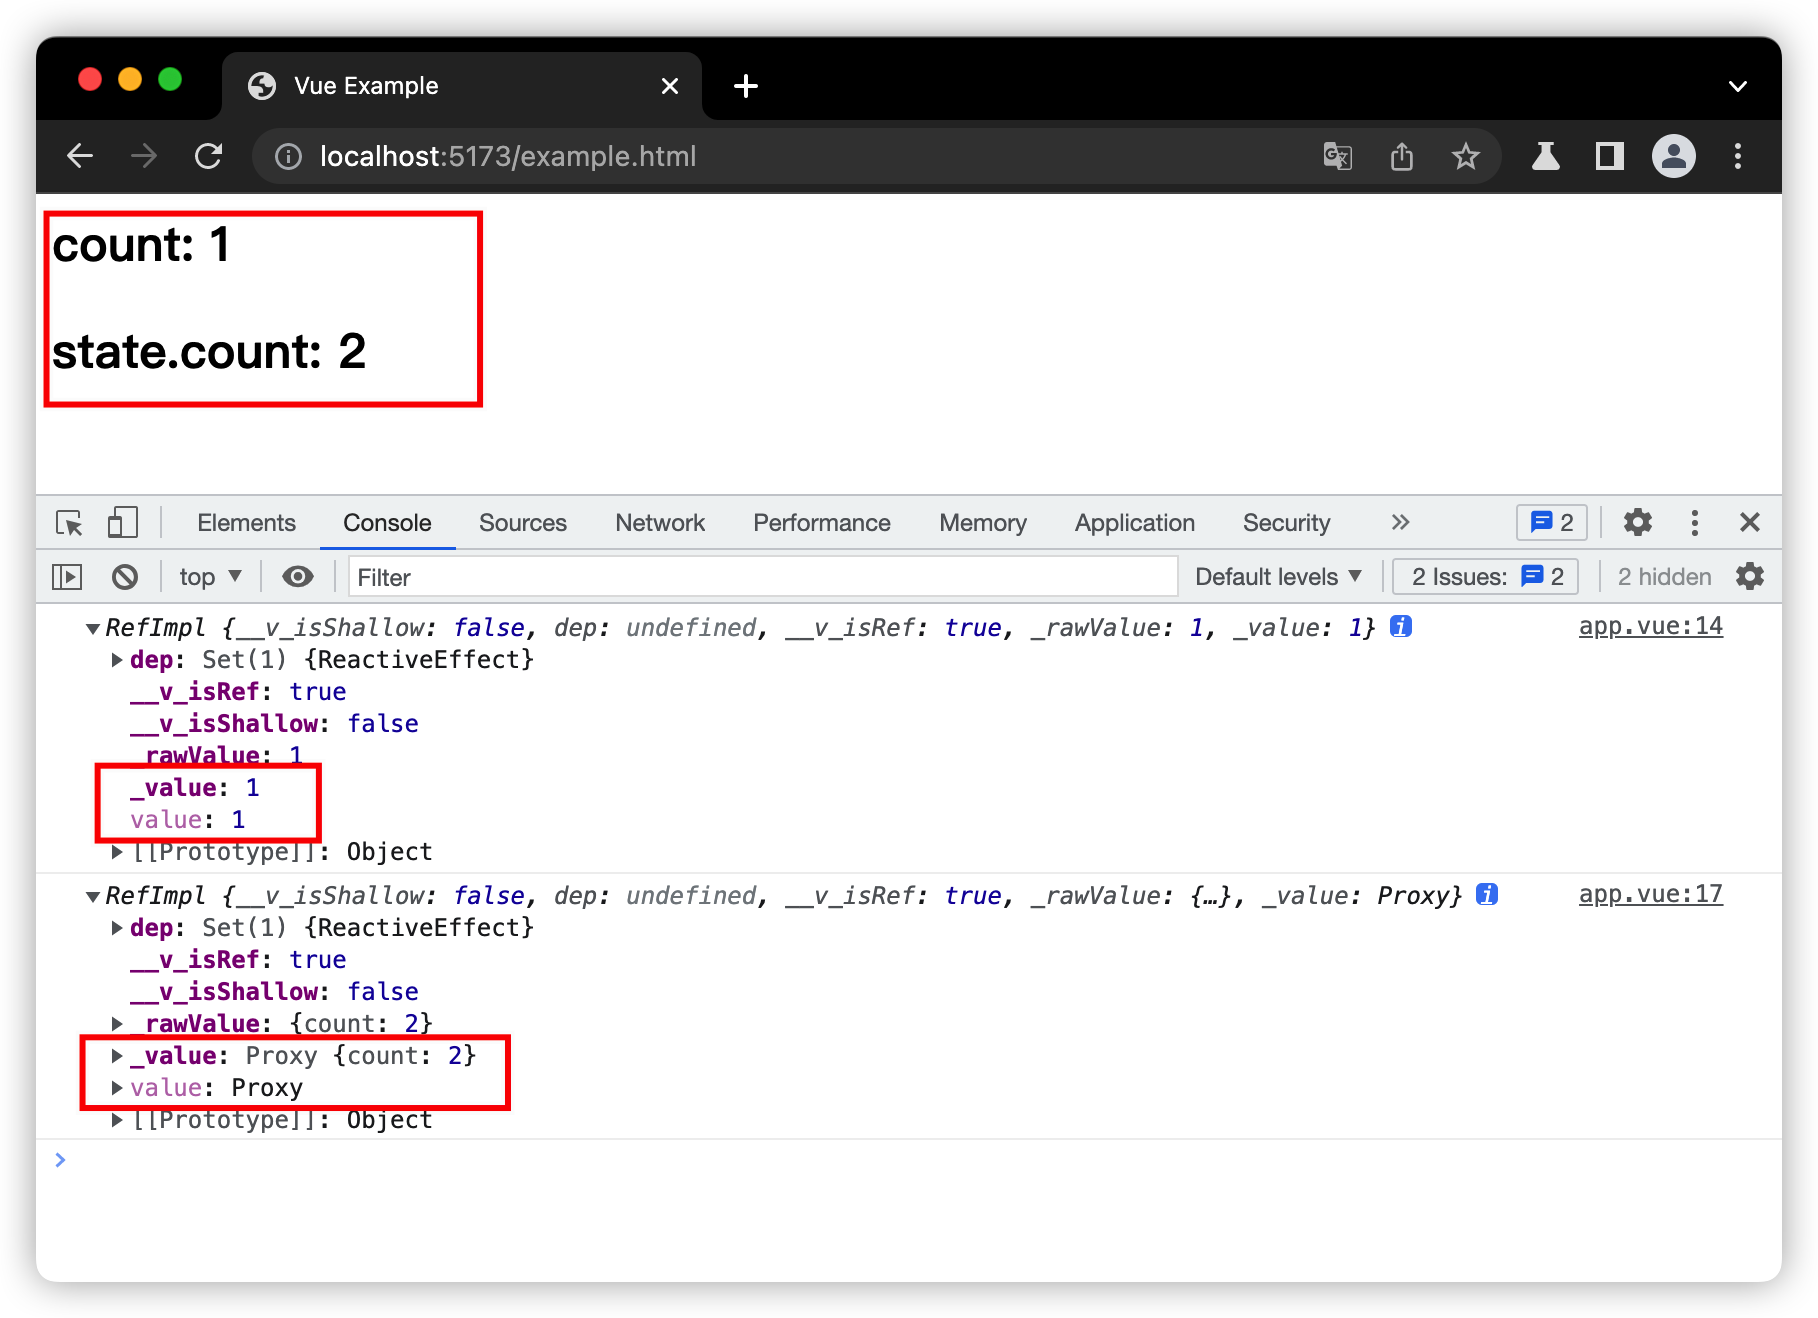
Task: Open the Default levels dropdown
Action: (1277, 577)
